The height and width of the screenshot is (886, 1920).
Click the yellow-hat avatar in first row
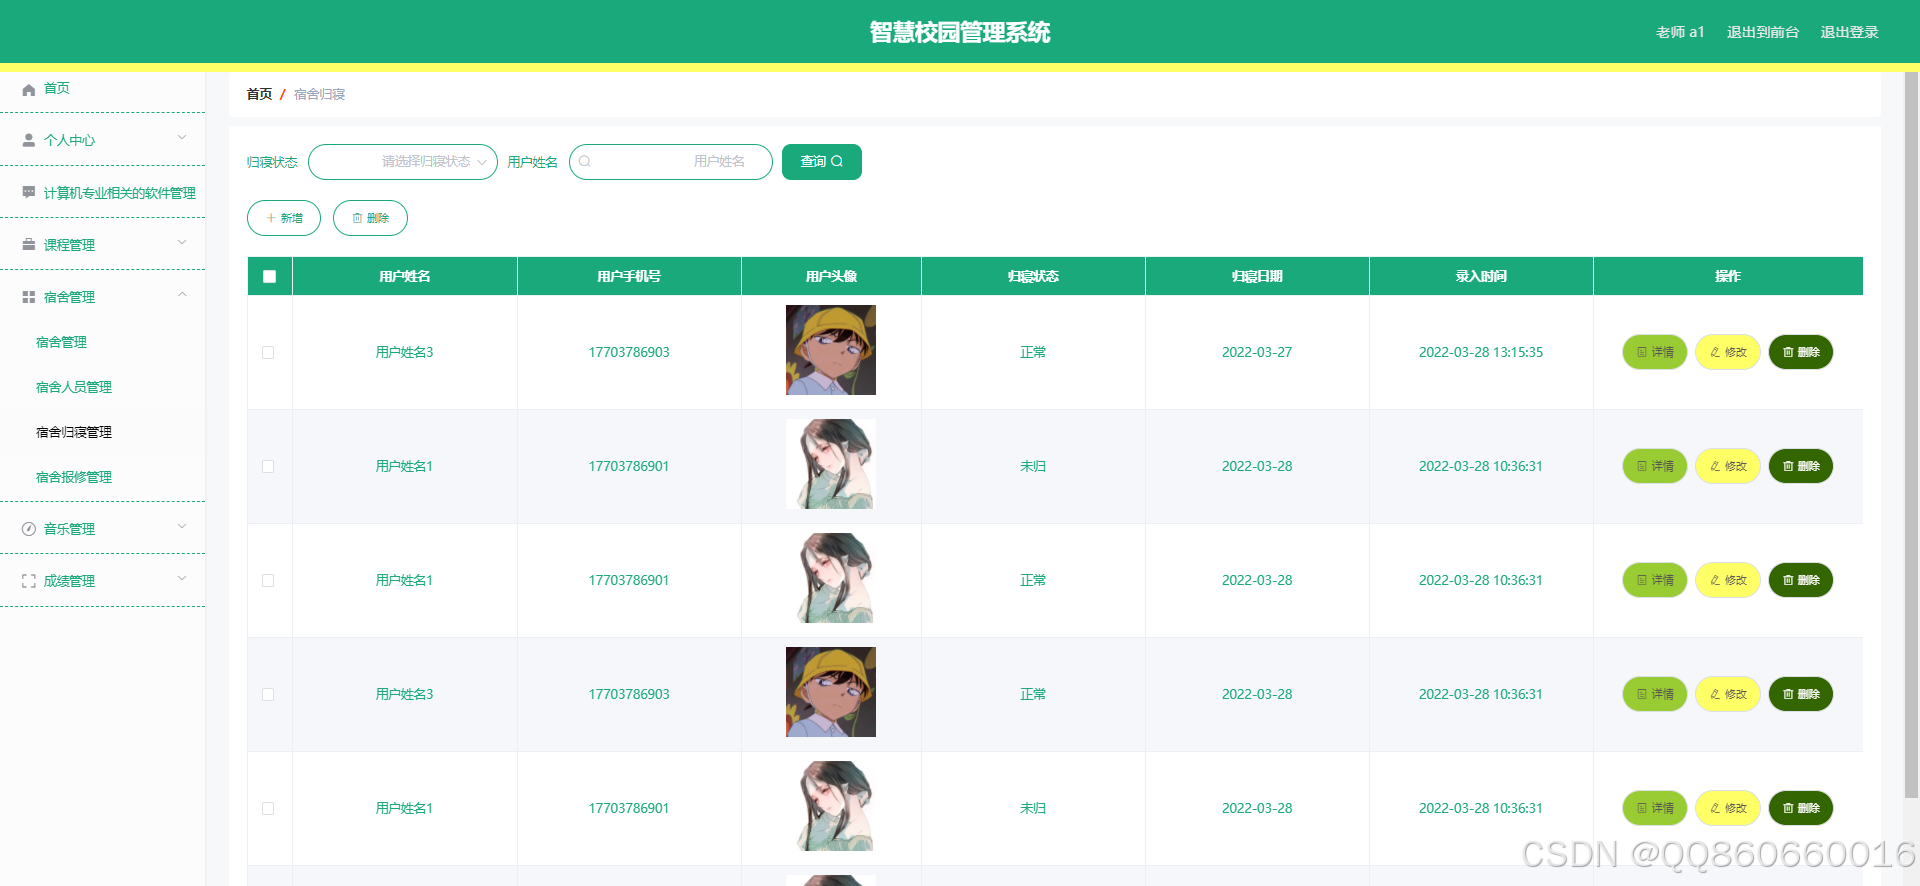831,350
